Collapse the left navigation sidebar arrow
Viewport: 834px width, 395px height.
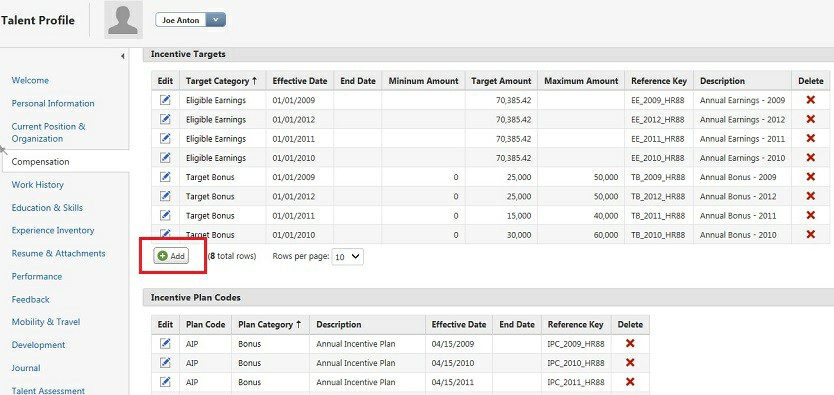122,56
